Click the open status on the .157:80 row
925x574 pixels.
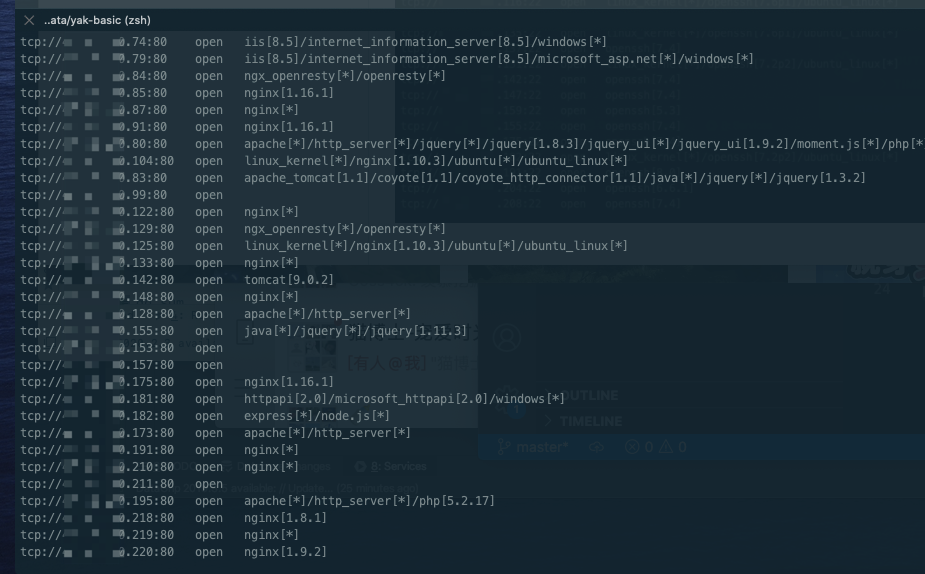[x=209, y=365]
